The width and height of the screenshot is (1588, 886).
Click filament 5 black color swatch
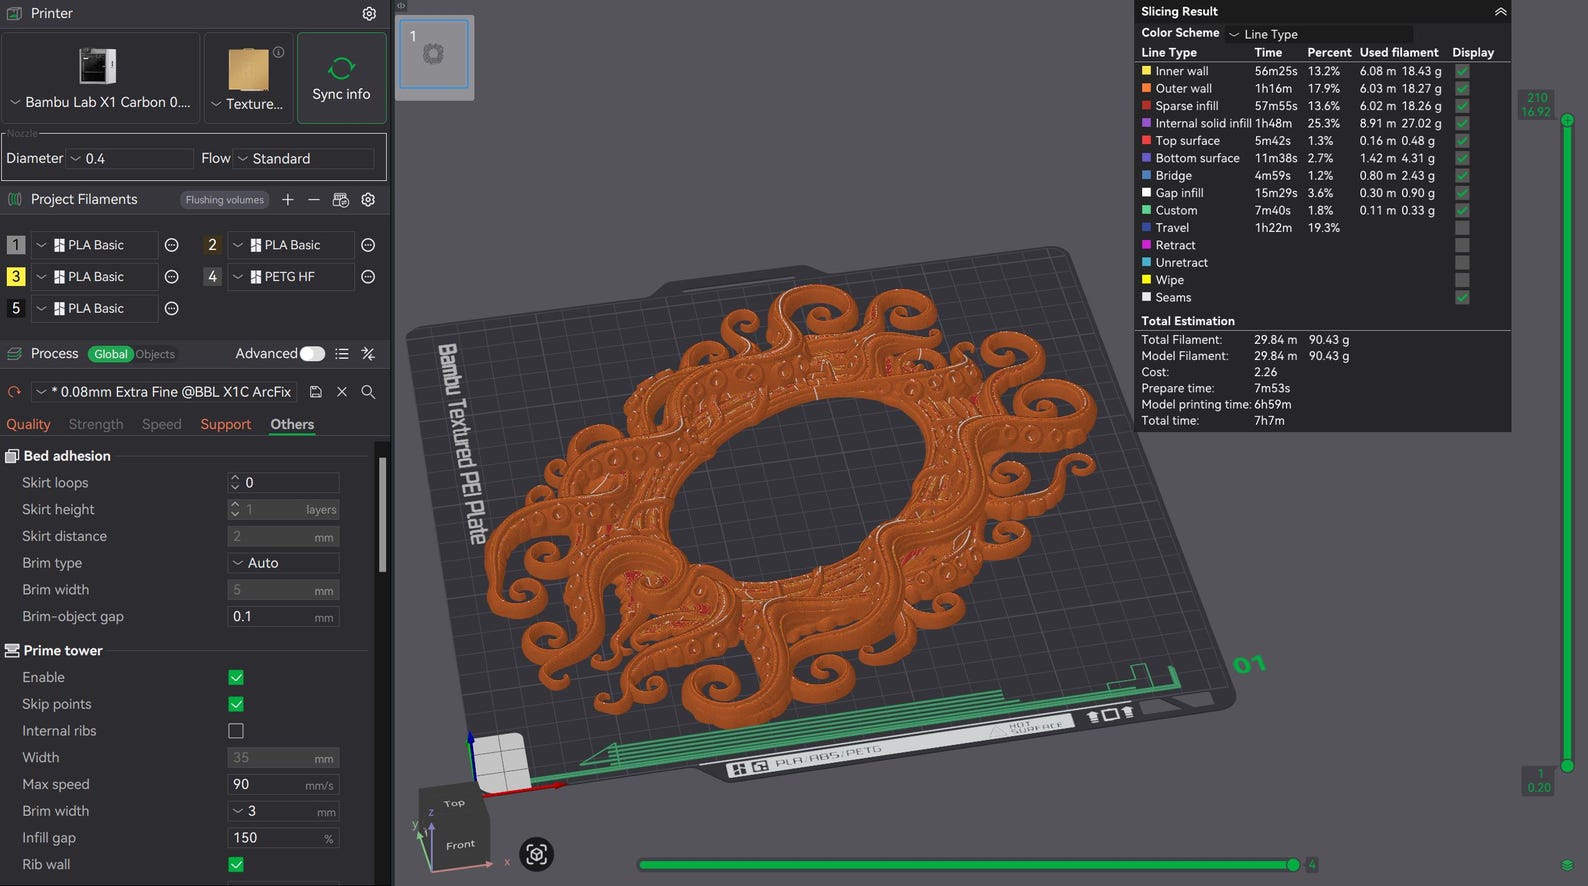click(15, 308)
